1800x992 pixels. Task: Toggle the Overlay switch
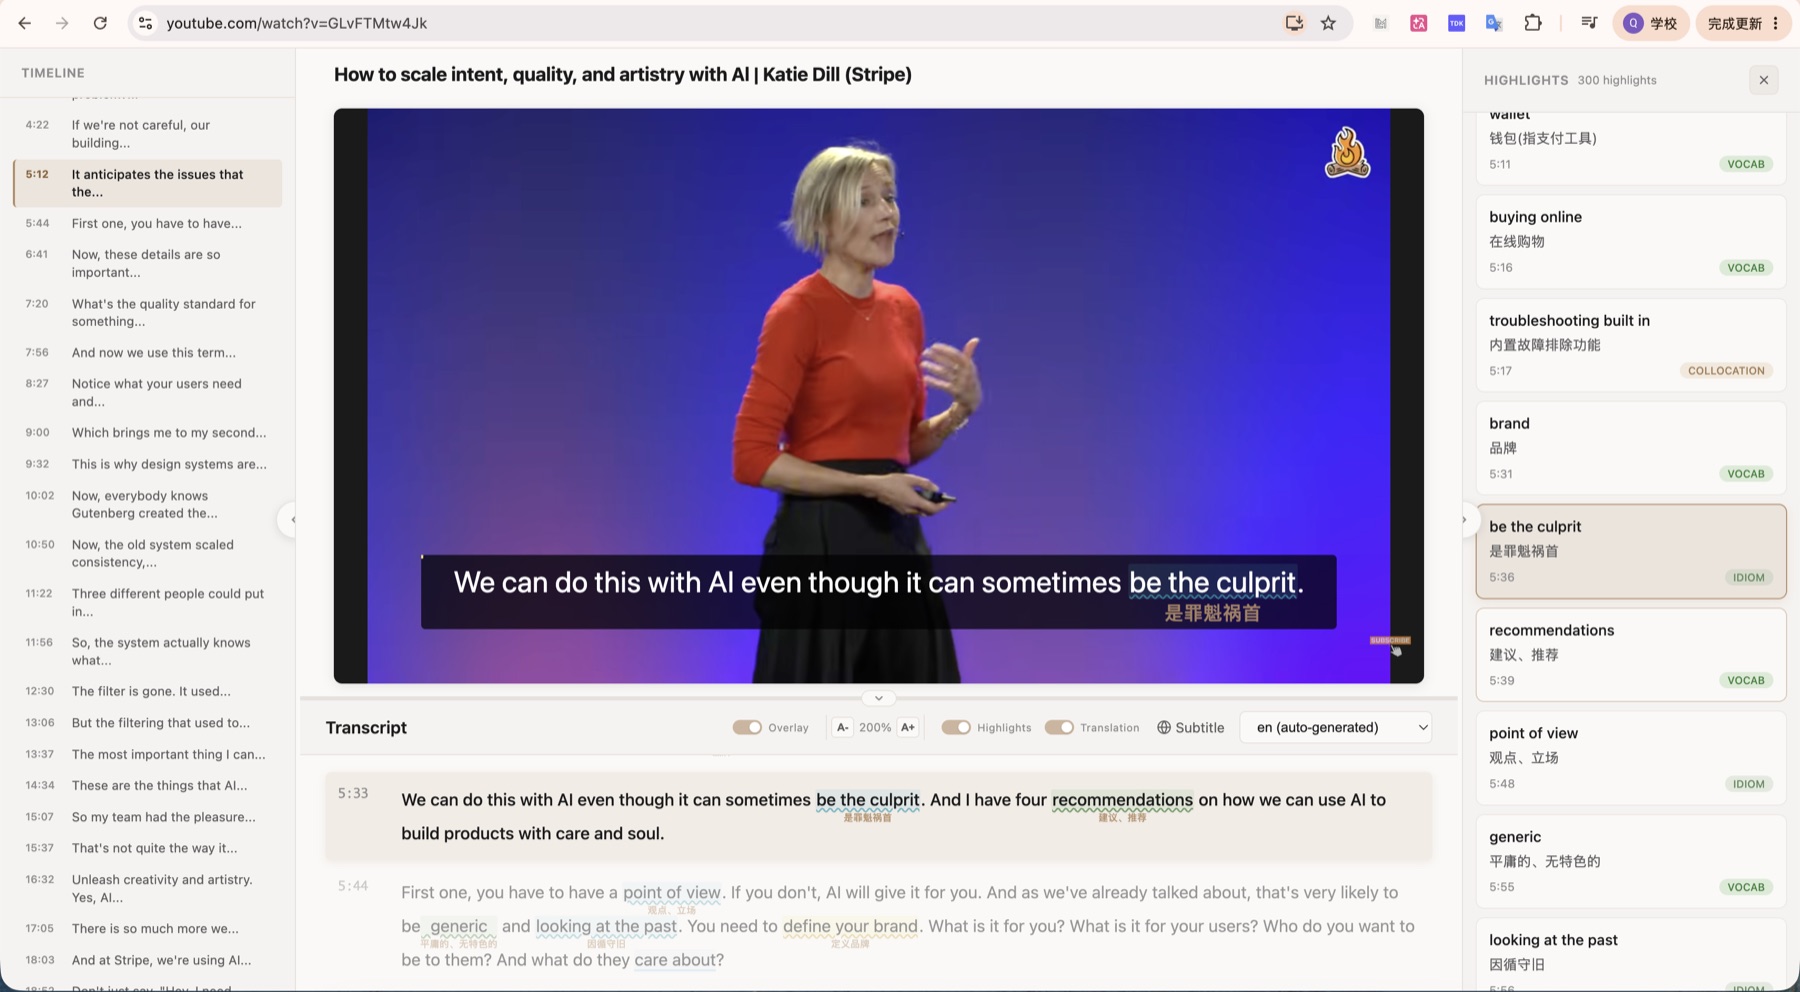pyautogui.click(x=747, y=727)
